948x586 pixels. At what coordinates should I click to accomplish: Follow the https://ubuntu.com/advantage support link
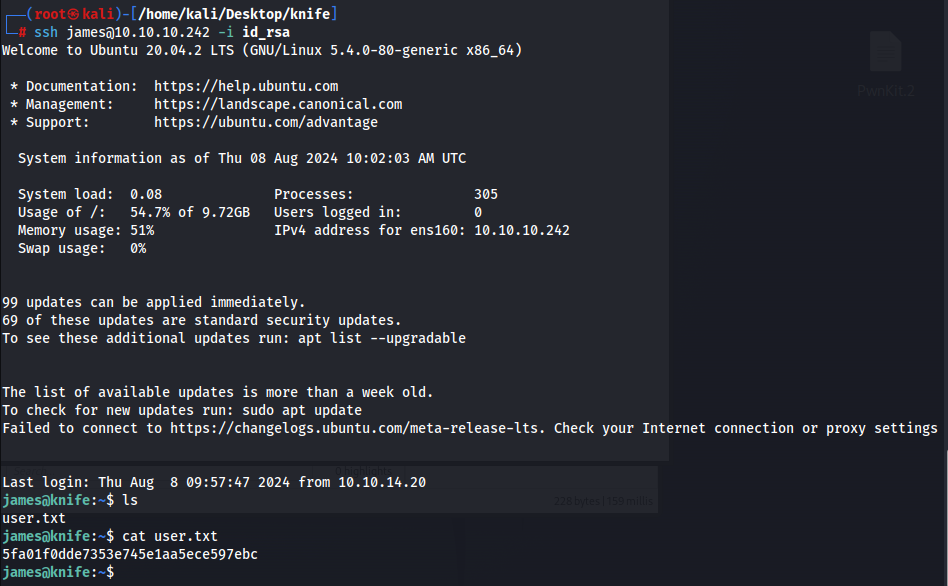click(x=266, y=123)
